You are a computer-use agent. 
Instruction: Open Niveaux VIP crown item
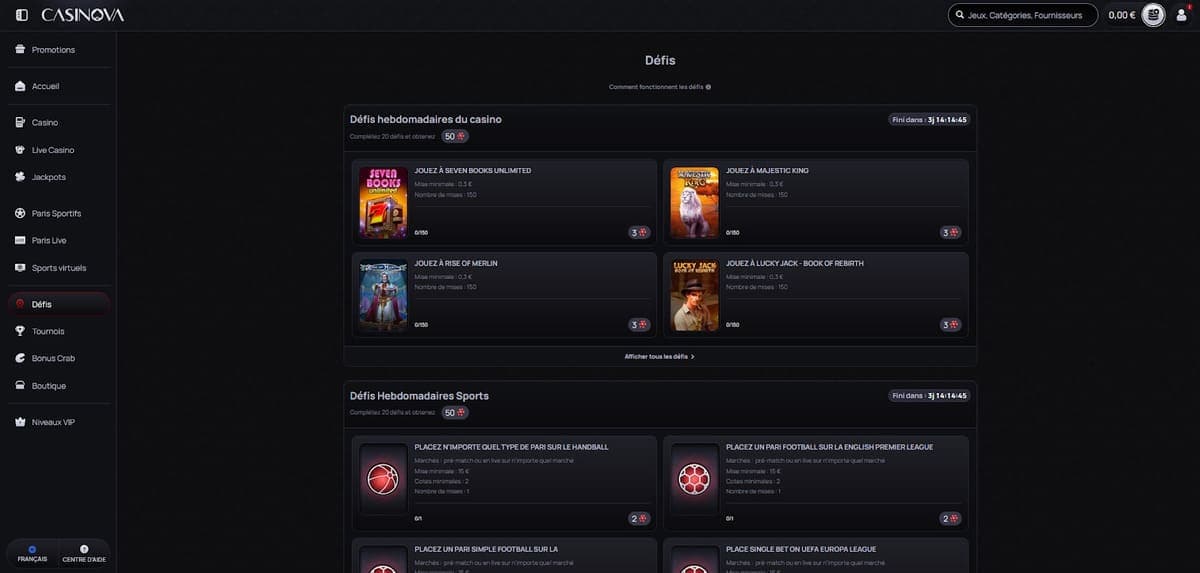[x=53, y=422]
